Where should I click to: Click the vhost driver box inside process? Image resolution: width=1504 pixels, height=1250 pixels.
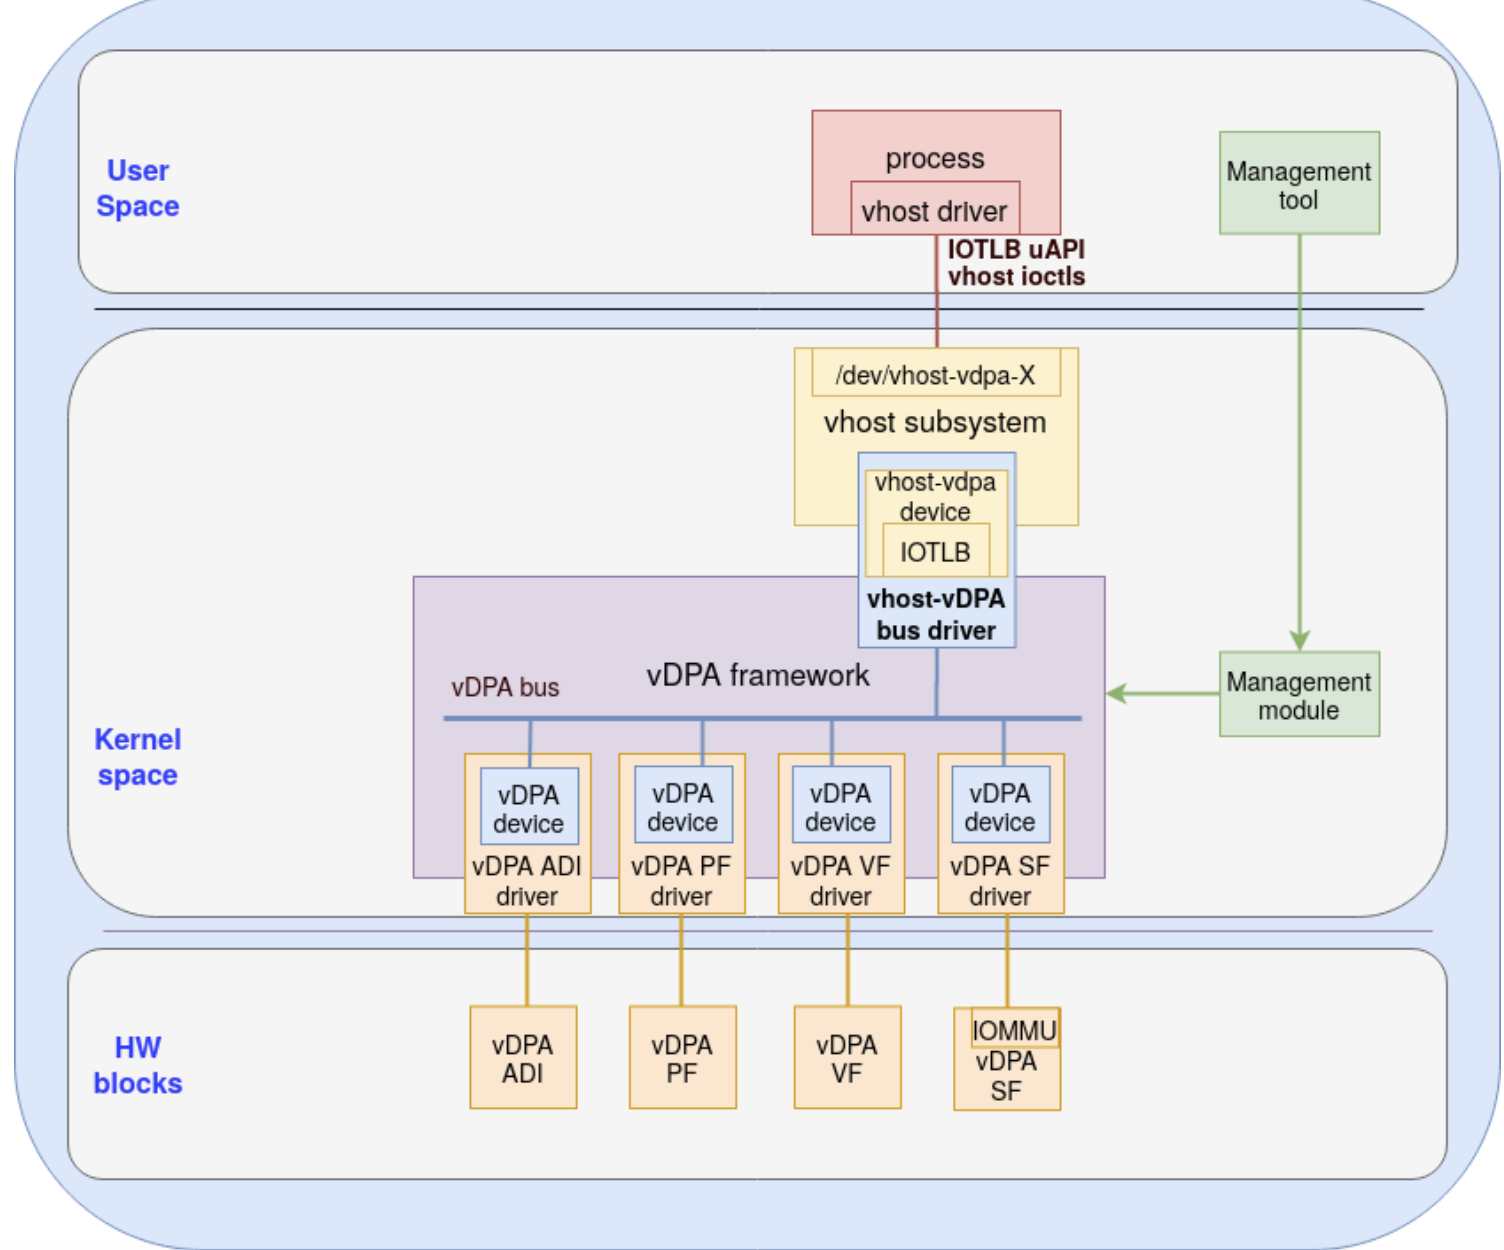pyautogui.click(x=933, y=210)
